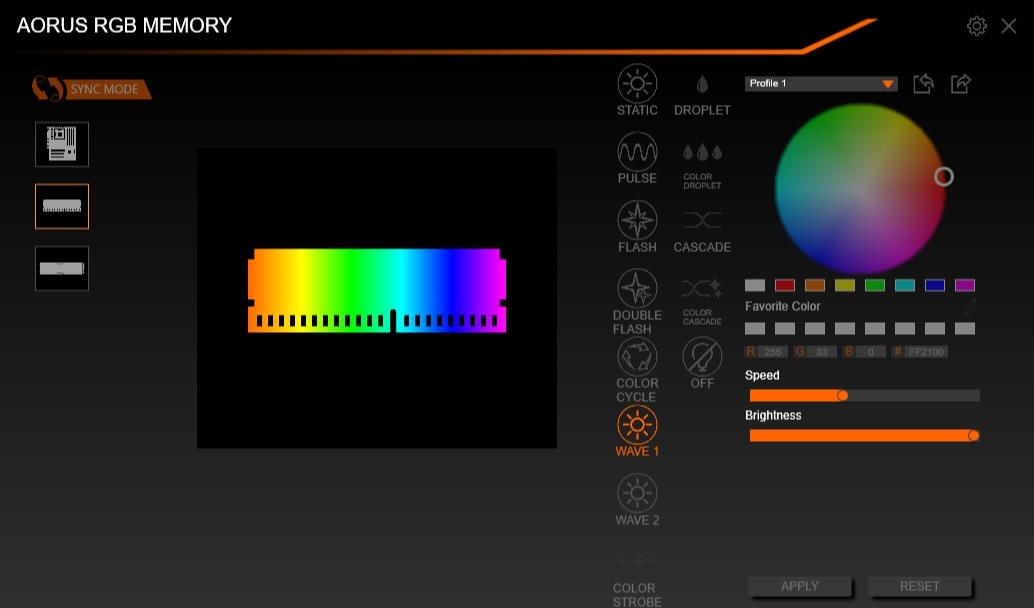Image resolution: width=1034 pixels, height=608 pixels.
Task: Select the Flash lighting mode
Action: click(637, 221)
